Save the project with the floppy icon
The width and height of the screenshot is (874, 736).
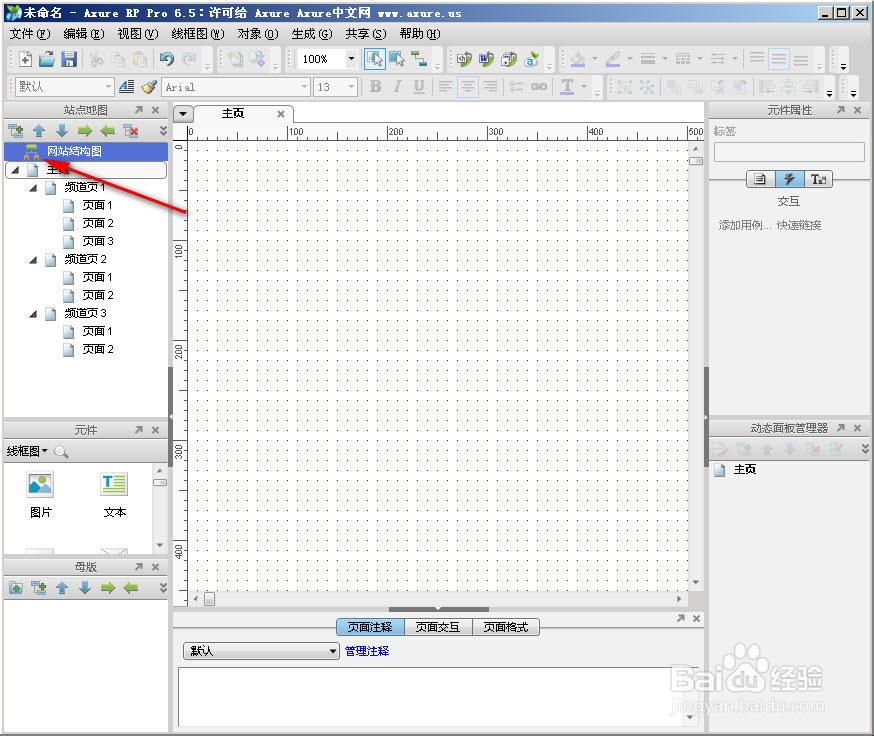69,59
